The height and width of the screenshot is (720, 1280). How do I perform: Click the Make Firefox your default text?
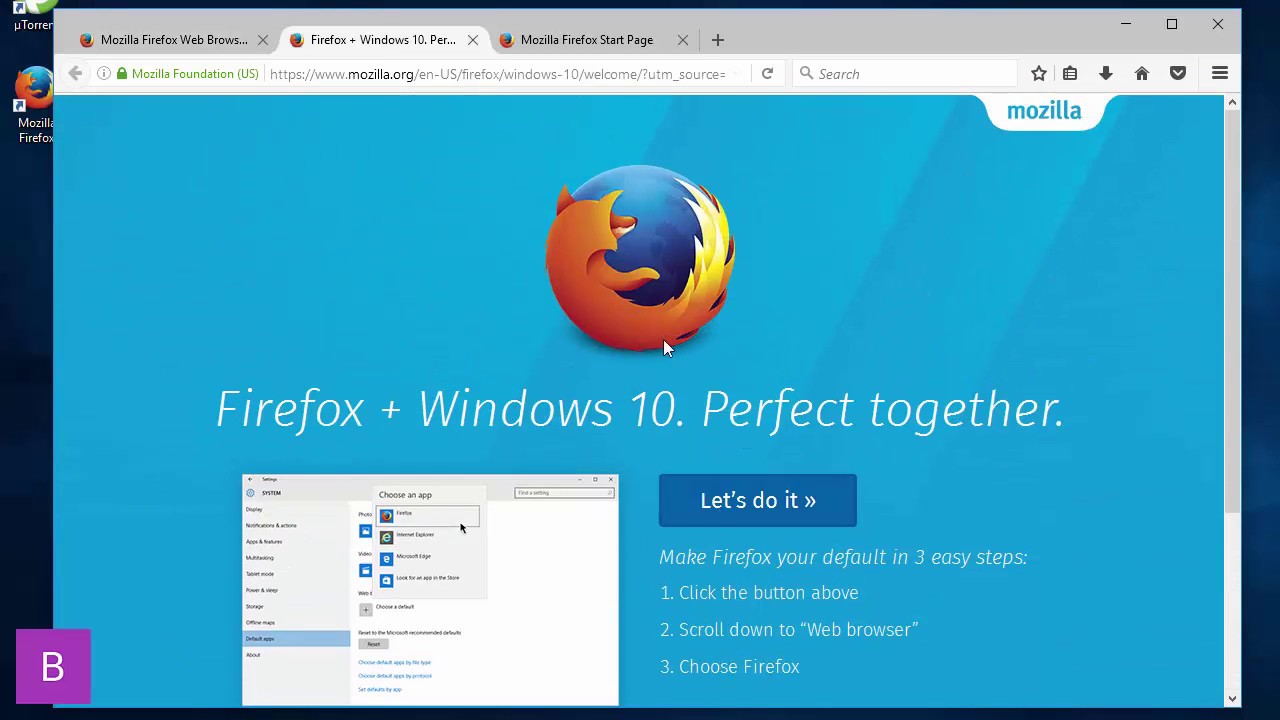(x=843, y=557)
